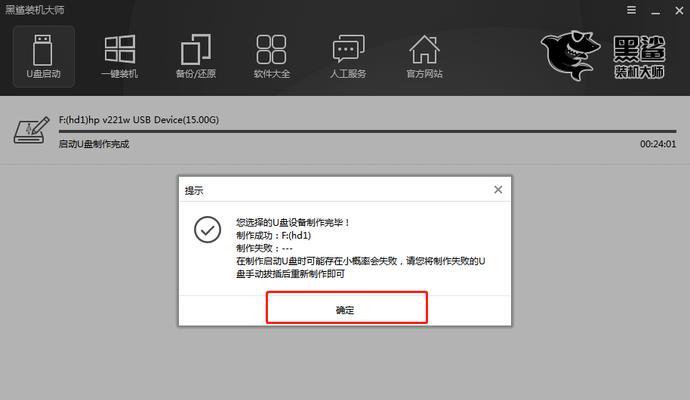Click the 提示 dialog title

pyautogui.click(x=194, y=191)
